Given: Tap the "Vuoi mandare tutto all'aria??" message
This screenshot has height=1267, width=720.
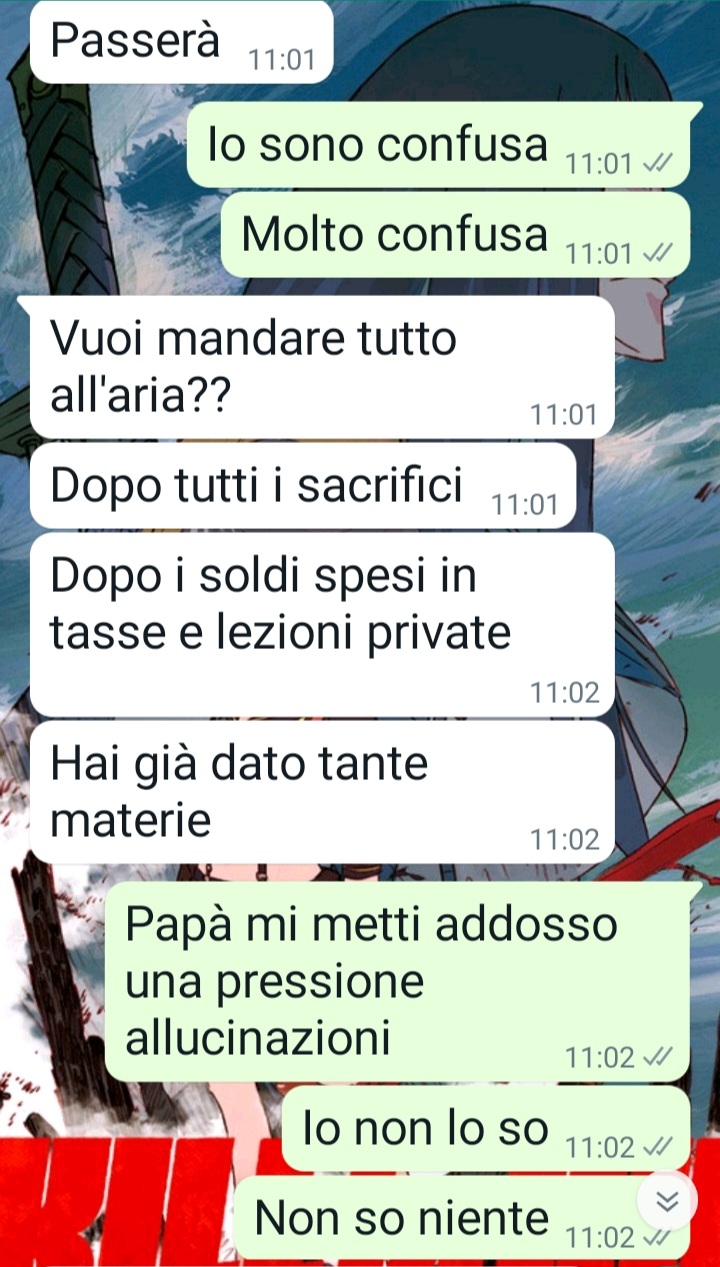Looking at the screenshot, I should 322,368.
